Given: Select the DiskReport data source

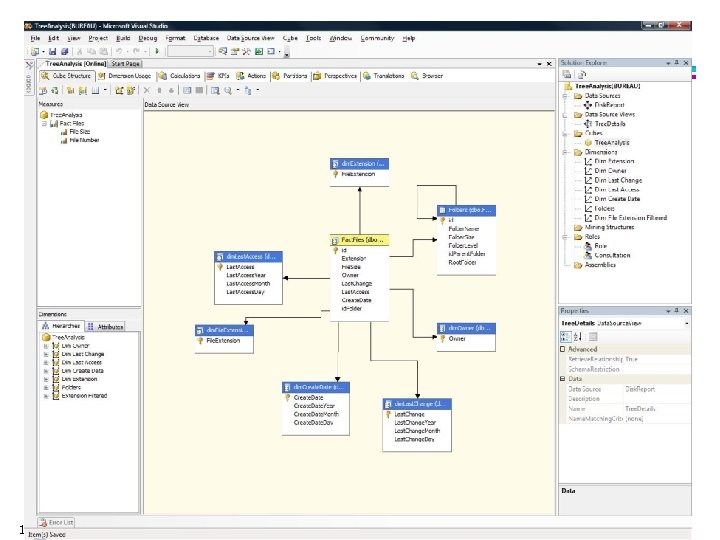Looking at the screenshot, I should tap(609, 104).
